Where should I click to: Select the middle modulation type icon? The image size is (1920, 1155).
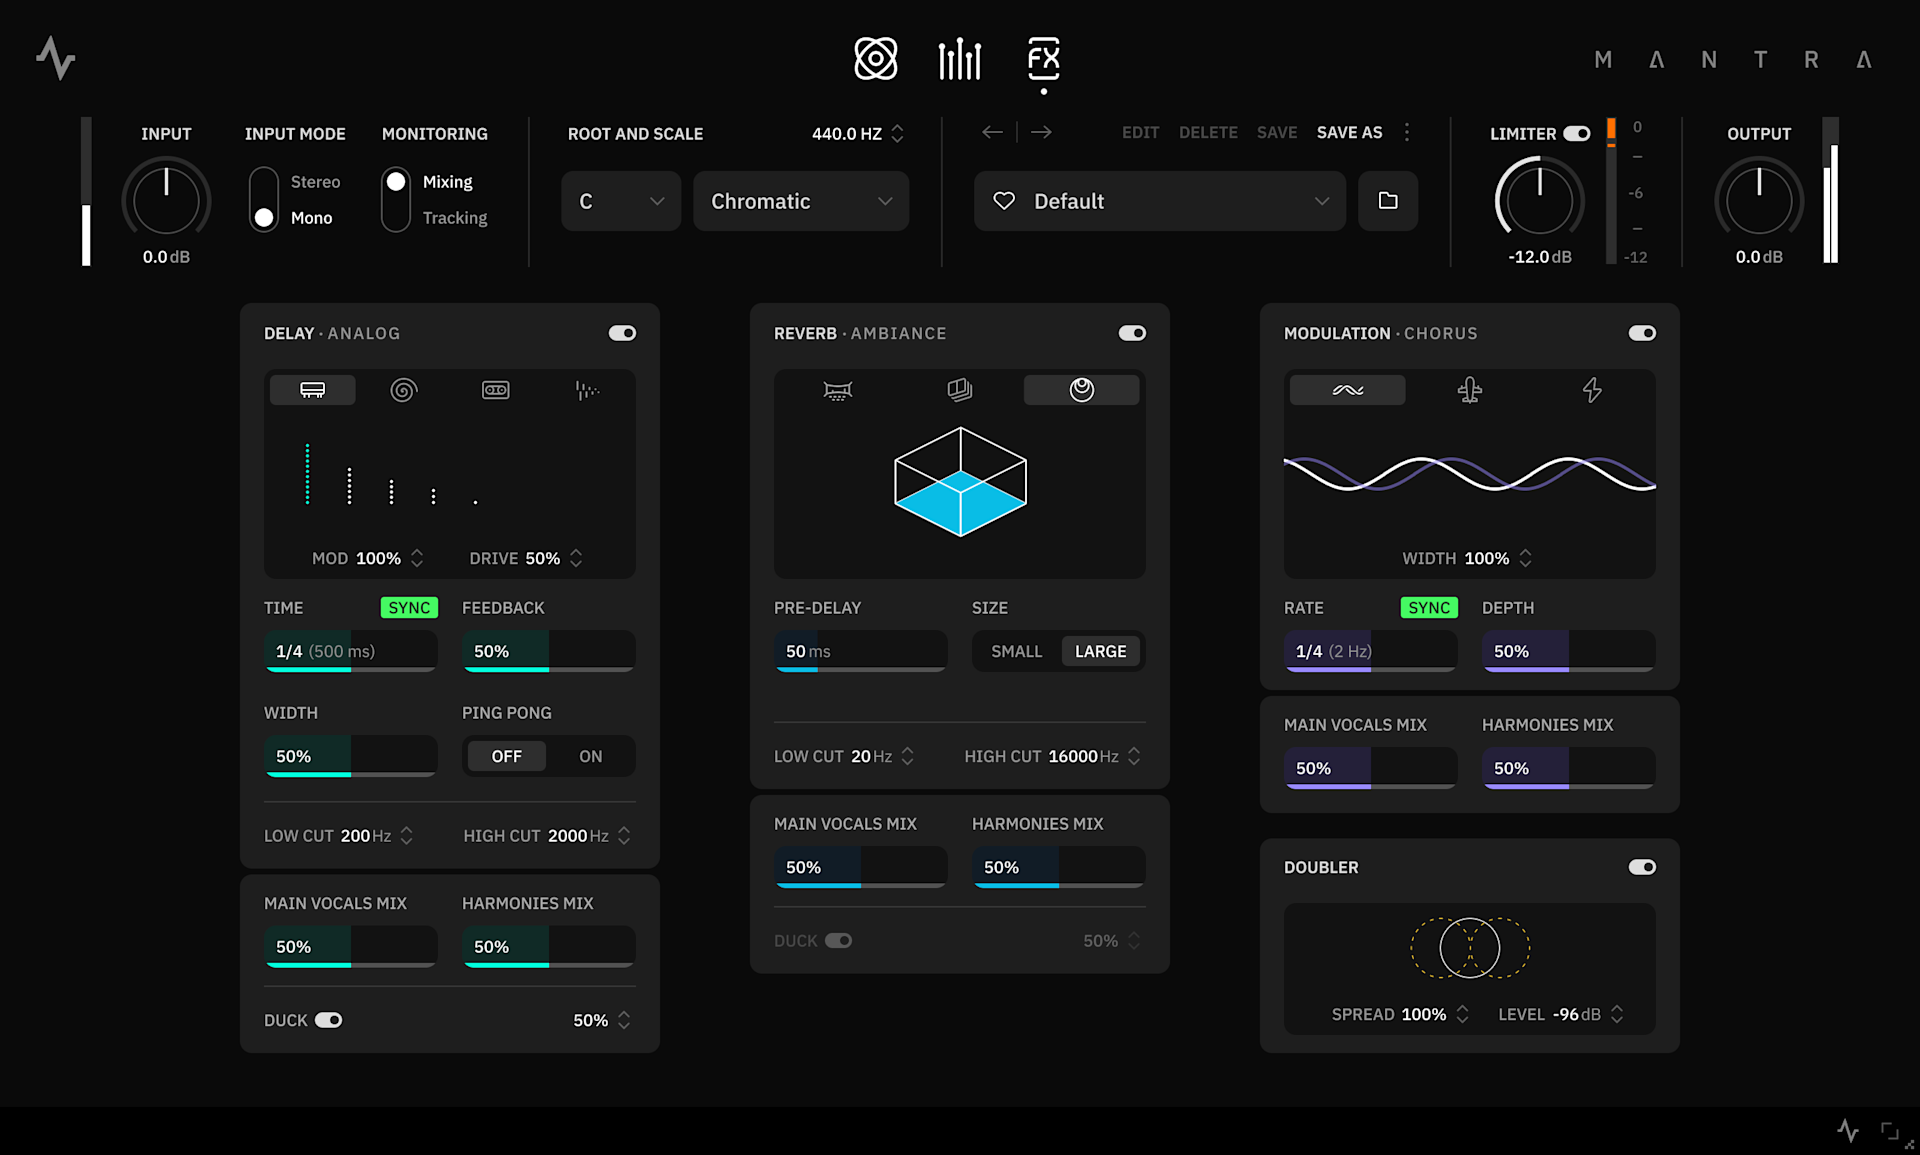click(x=1469, y=390)
